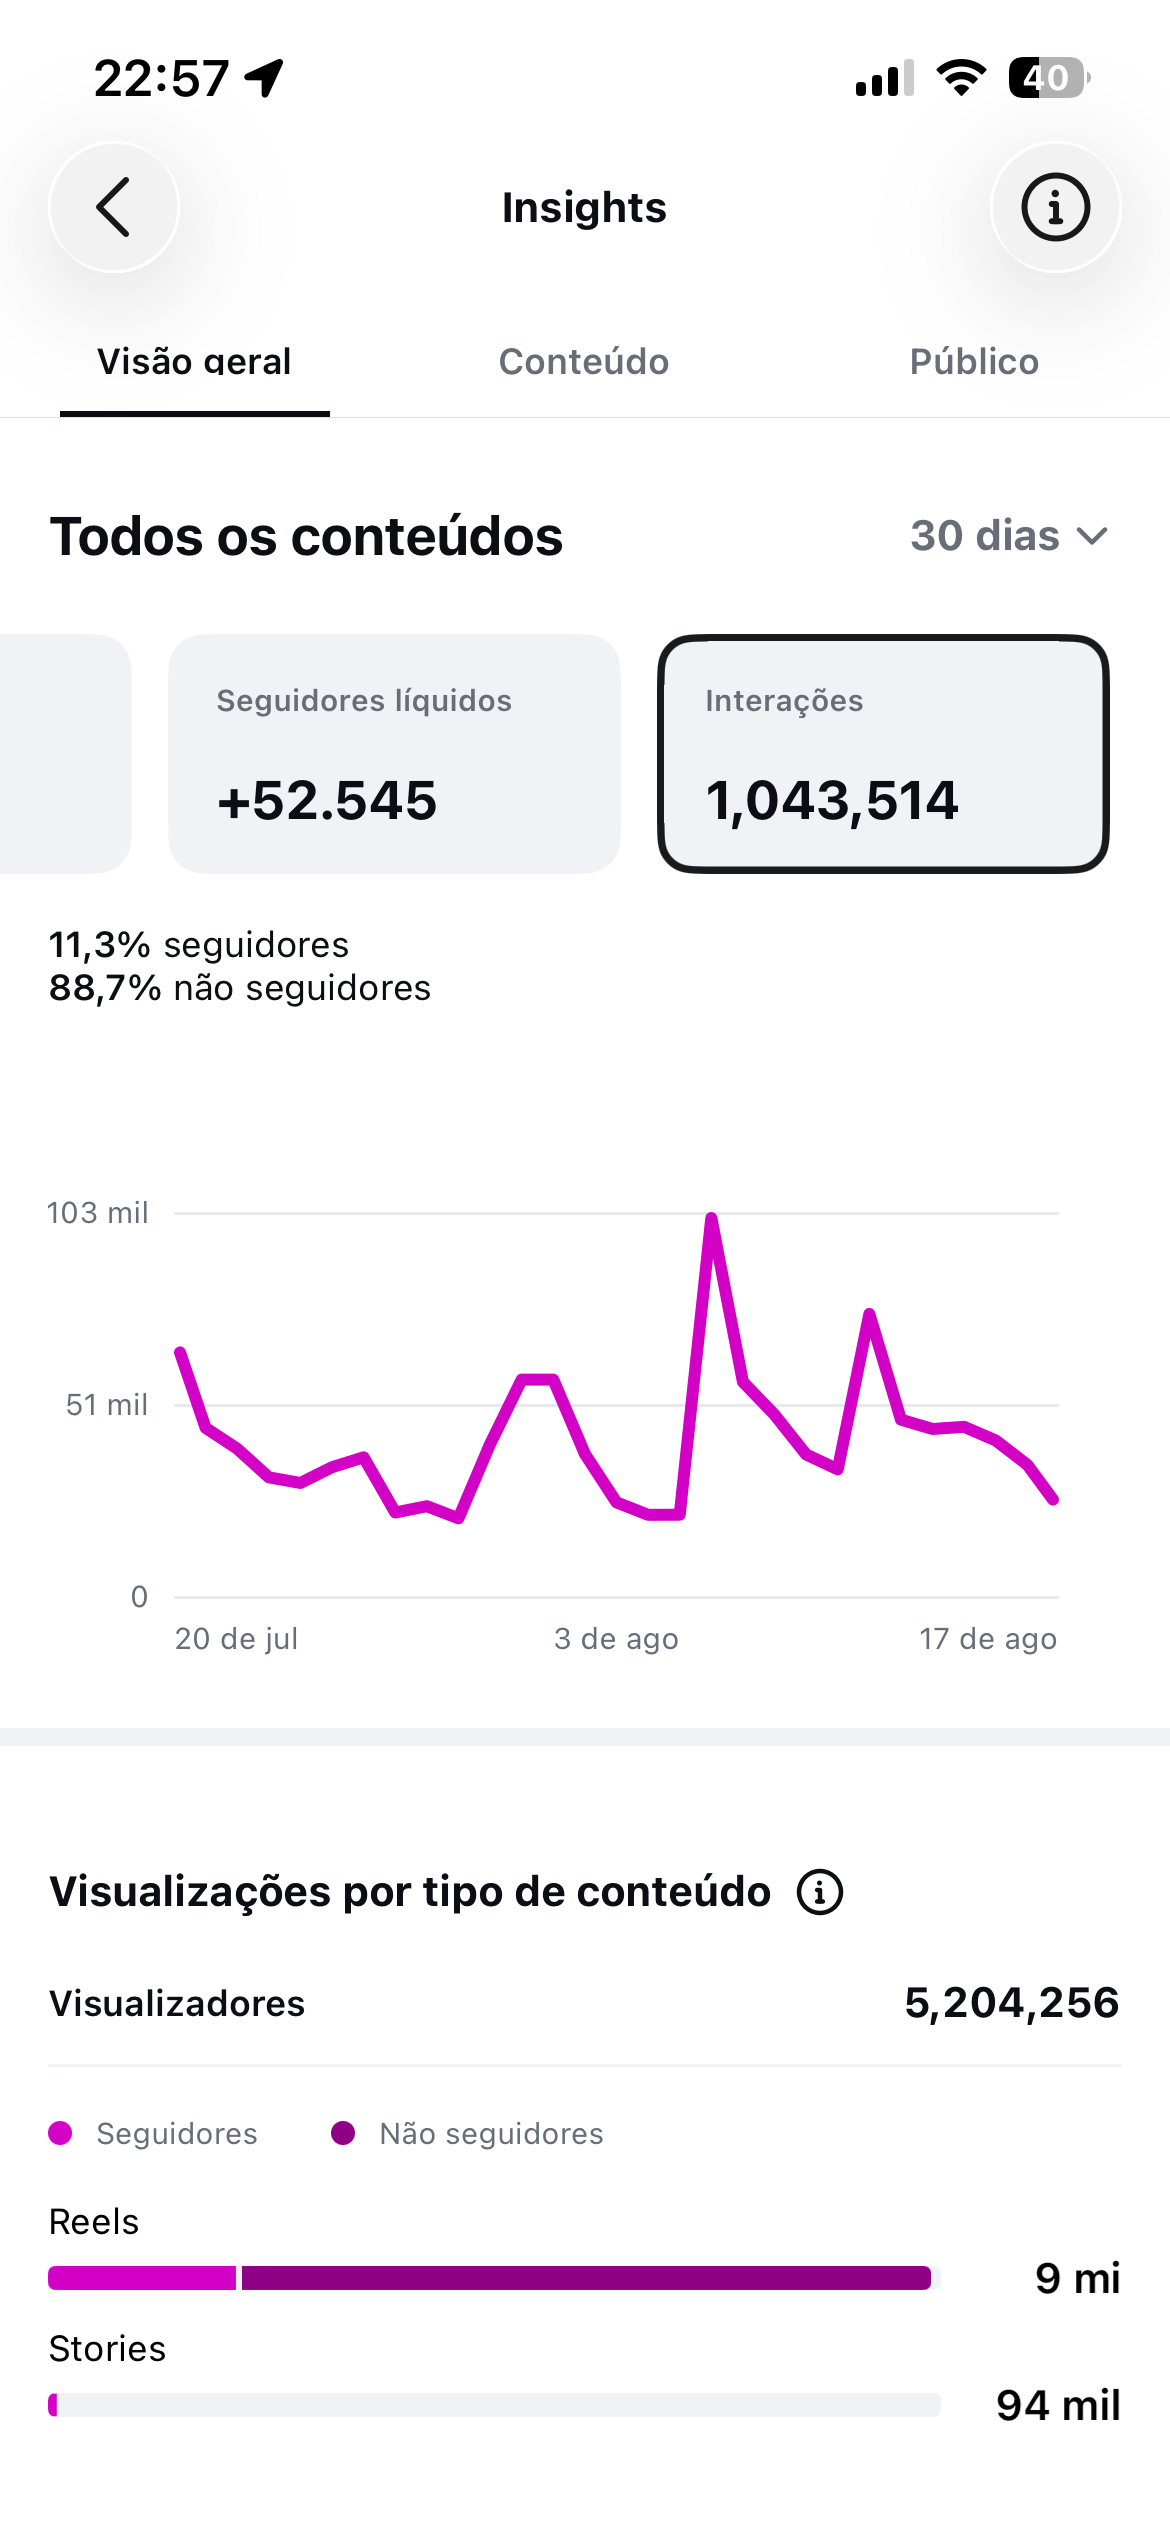Click the chevron next to 30 dias
Viewport: 1170px width, 2532px height.
1092,537
